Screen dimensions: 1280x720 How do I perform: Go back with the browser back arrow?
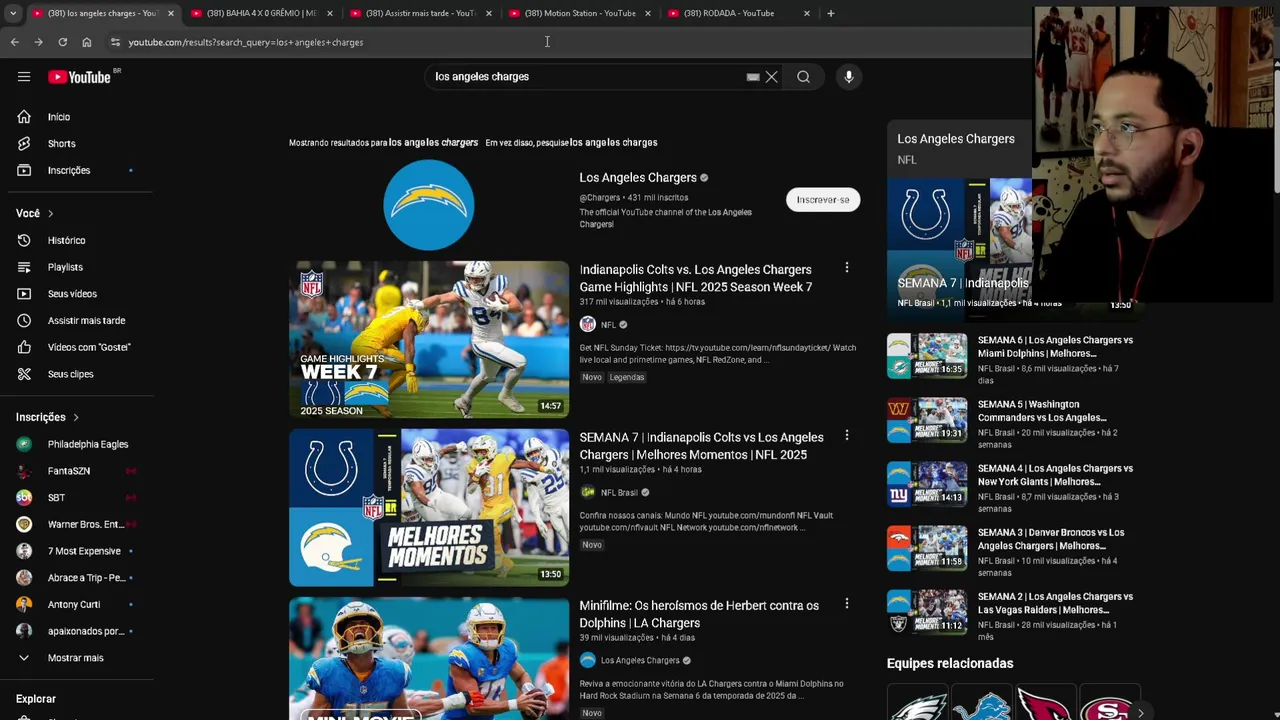click(x=14, y=42)
